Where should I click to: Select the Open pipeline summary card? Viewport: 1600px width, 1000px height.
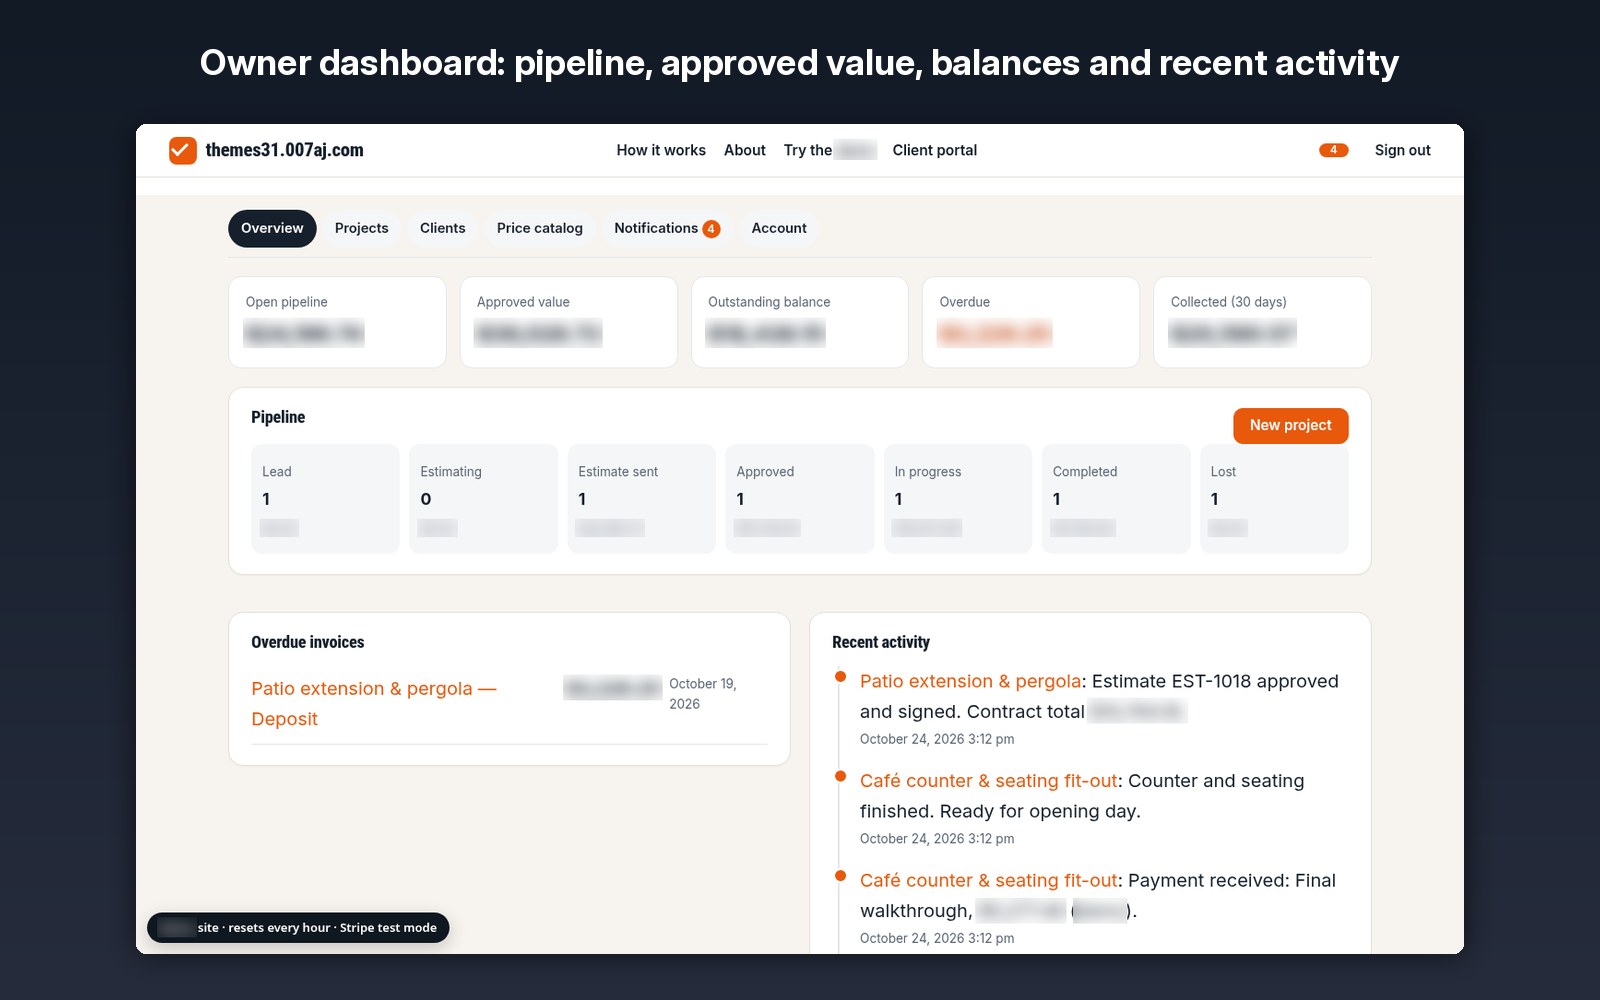[x=337, y=322]
